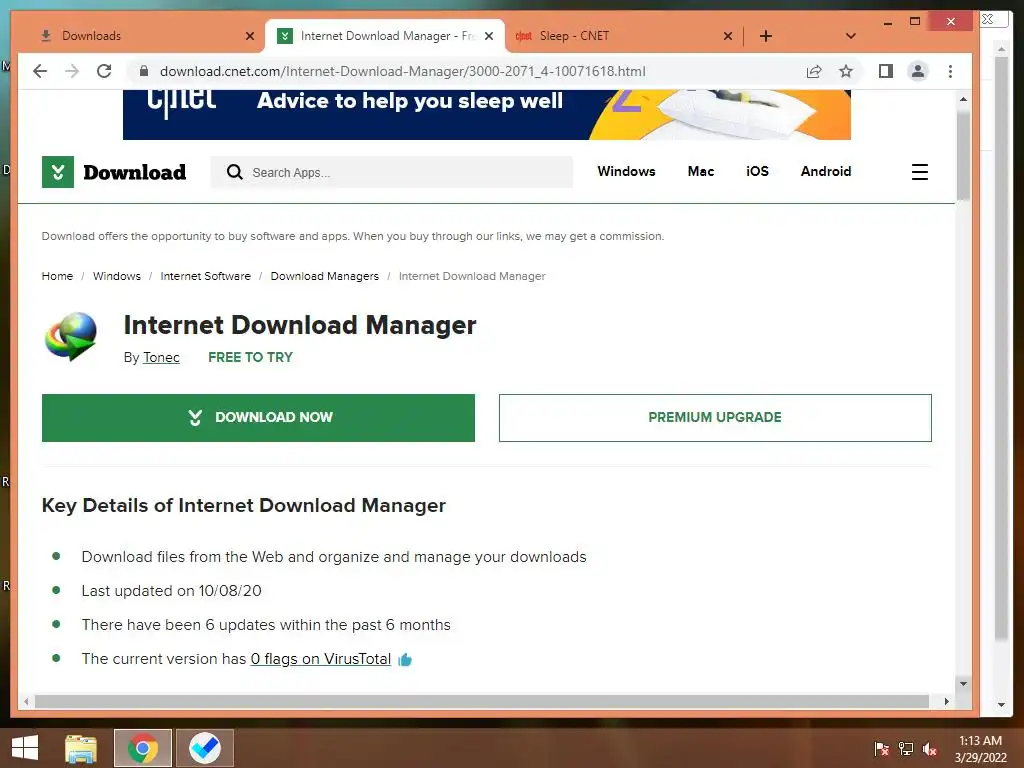The width and height of the screenshot is (1024, 768).
Task: Close the Downloads tab
Action: tap(249, 36)
